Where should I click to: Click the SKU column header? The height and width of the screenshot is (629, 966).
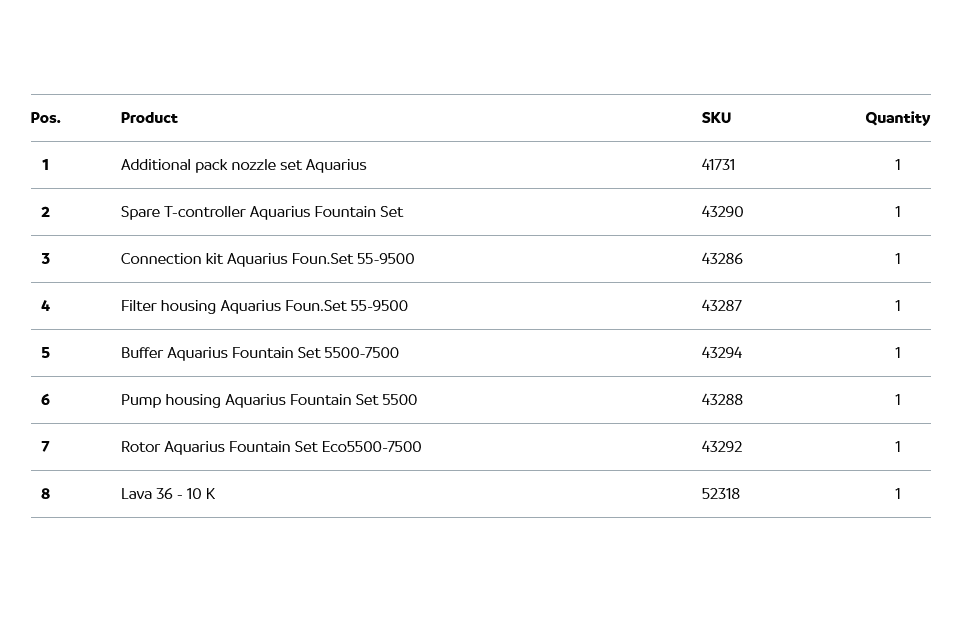click(x=716, y=118)
